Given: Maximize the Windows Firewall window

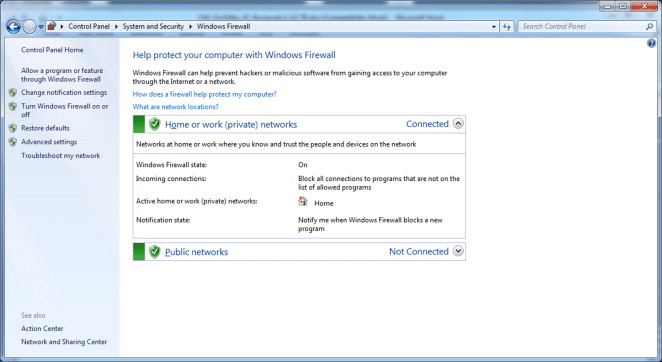Looking at the screenshot, I should pos(623,6).
